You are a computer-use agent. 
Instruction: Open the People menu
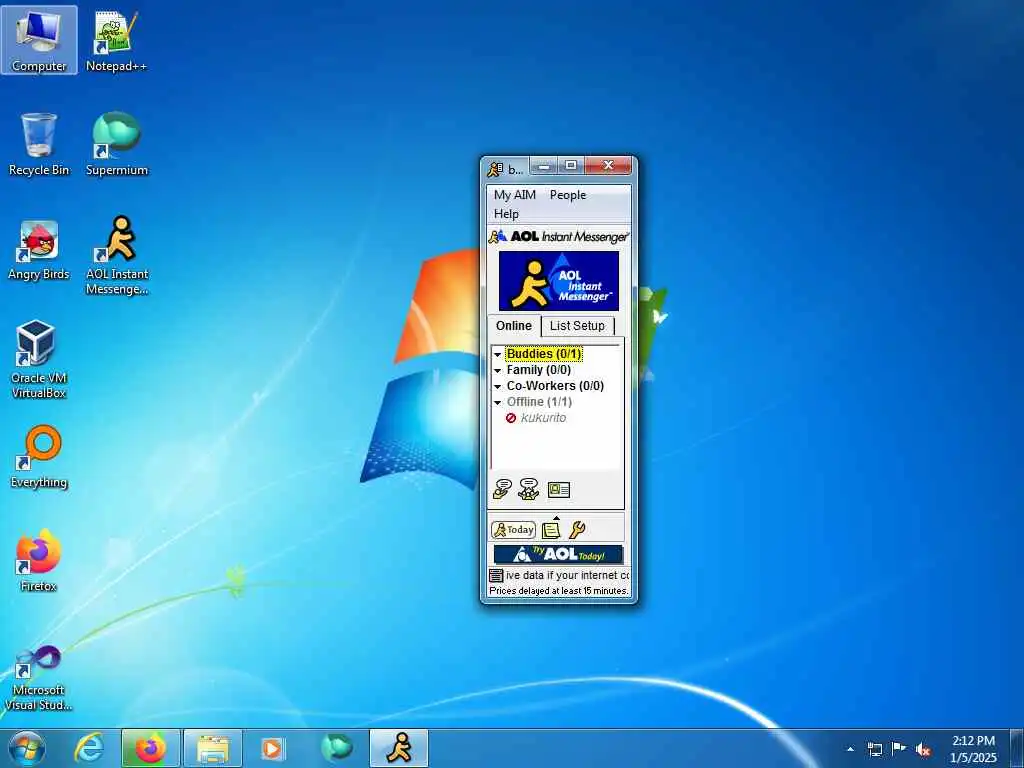(568, 195)
